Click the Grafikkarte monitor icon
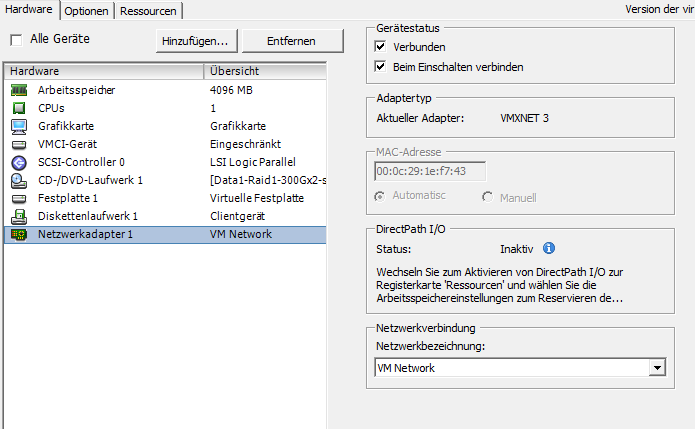The height and width of the screenshot is (429, 695). [18, 126]
